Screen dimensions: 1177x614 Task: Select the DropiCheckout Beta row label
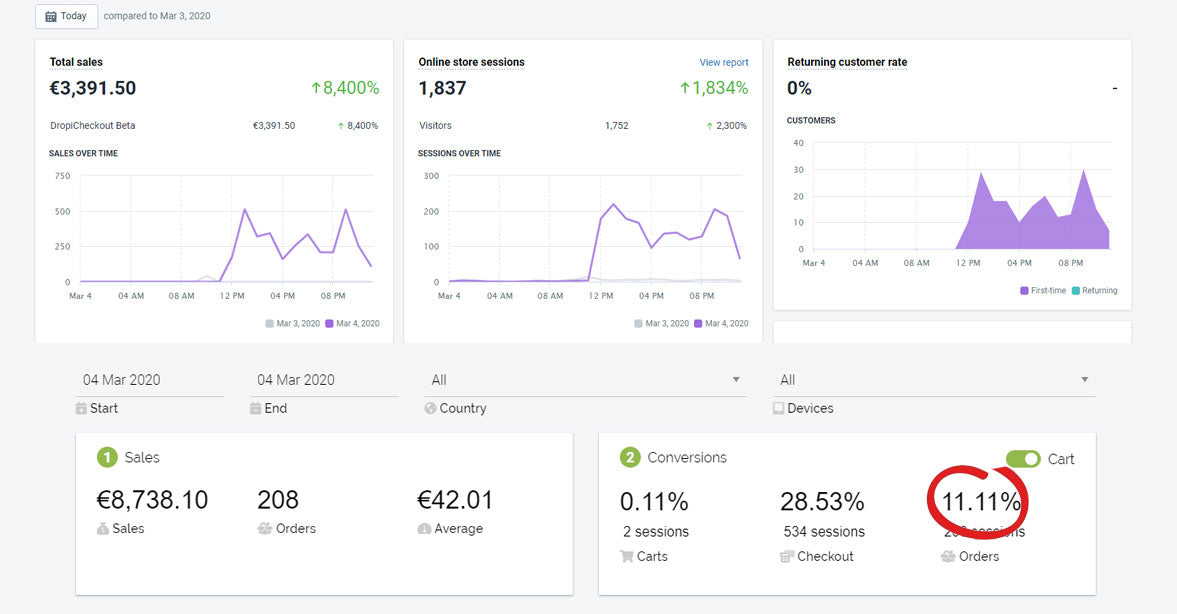pyautogui.click(x=92, y=125)
